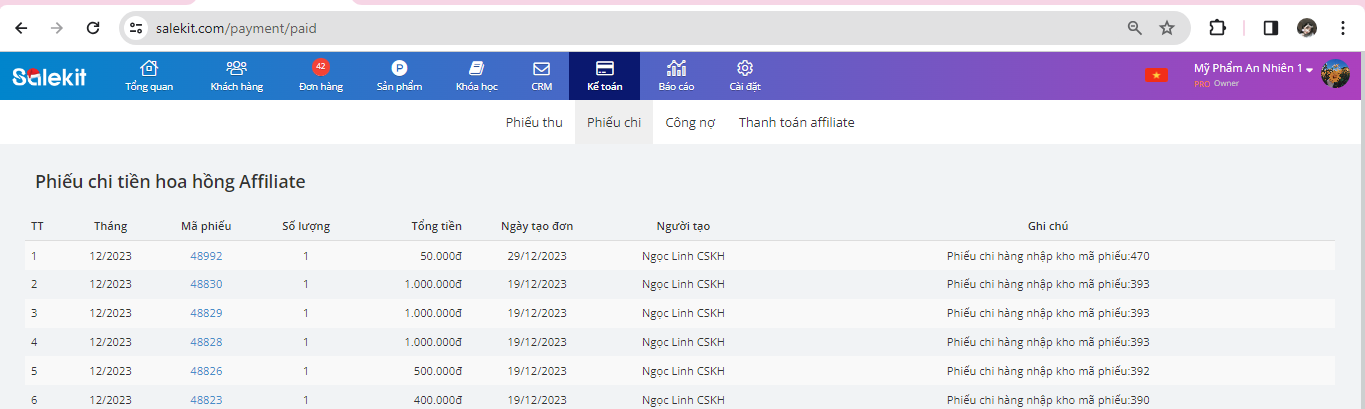Viewport: 1365px width, 409px height.
Task: Open Đơn hàng orders with 42 badge
Action: (x=320, y=76)
